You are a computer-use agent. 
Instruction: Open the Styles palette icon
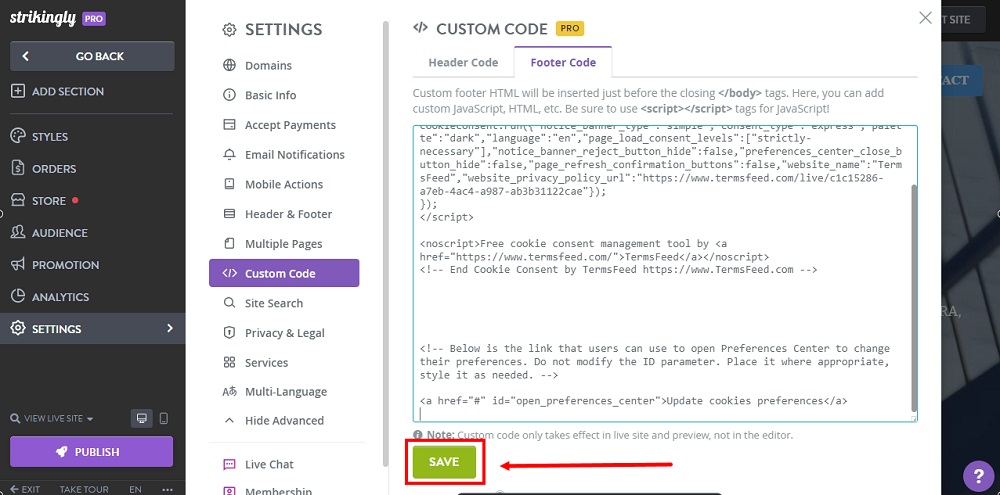(18, 137)
